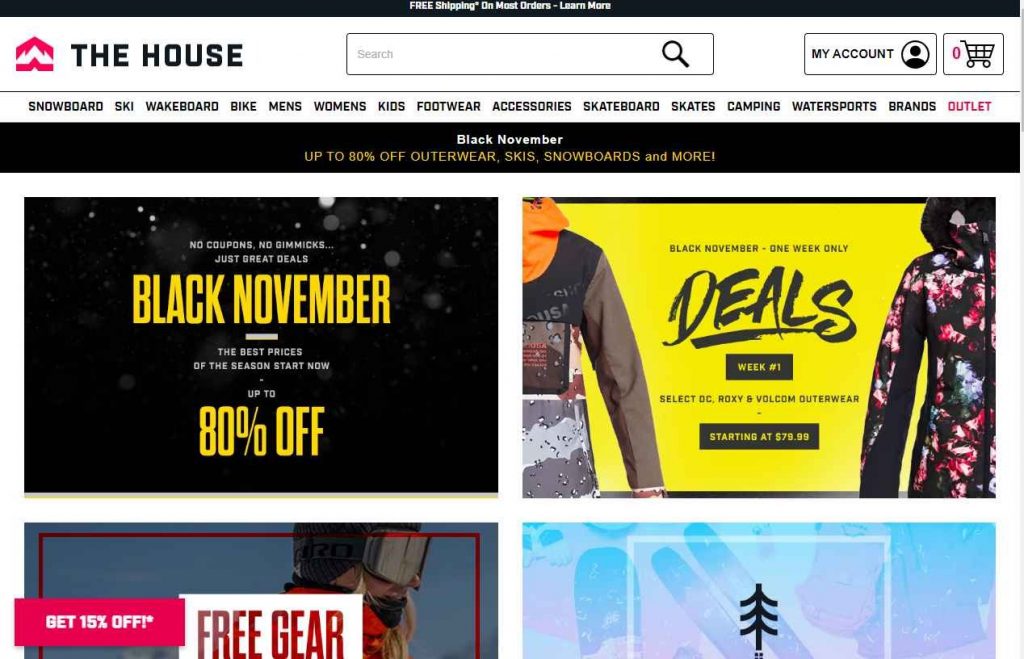
Task: Click into the Search text field
Action: click(503, 54)
